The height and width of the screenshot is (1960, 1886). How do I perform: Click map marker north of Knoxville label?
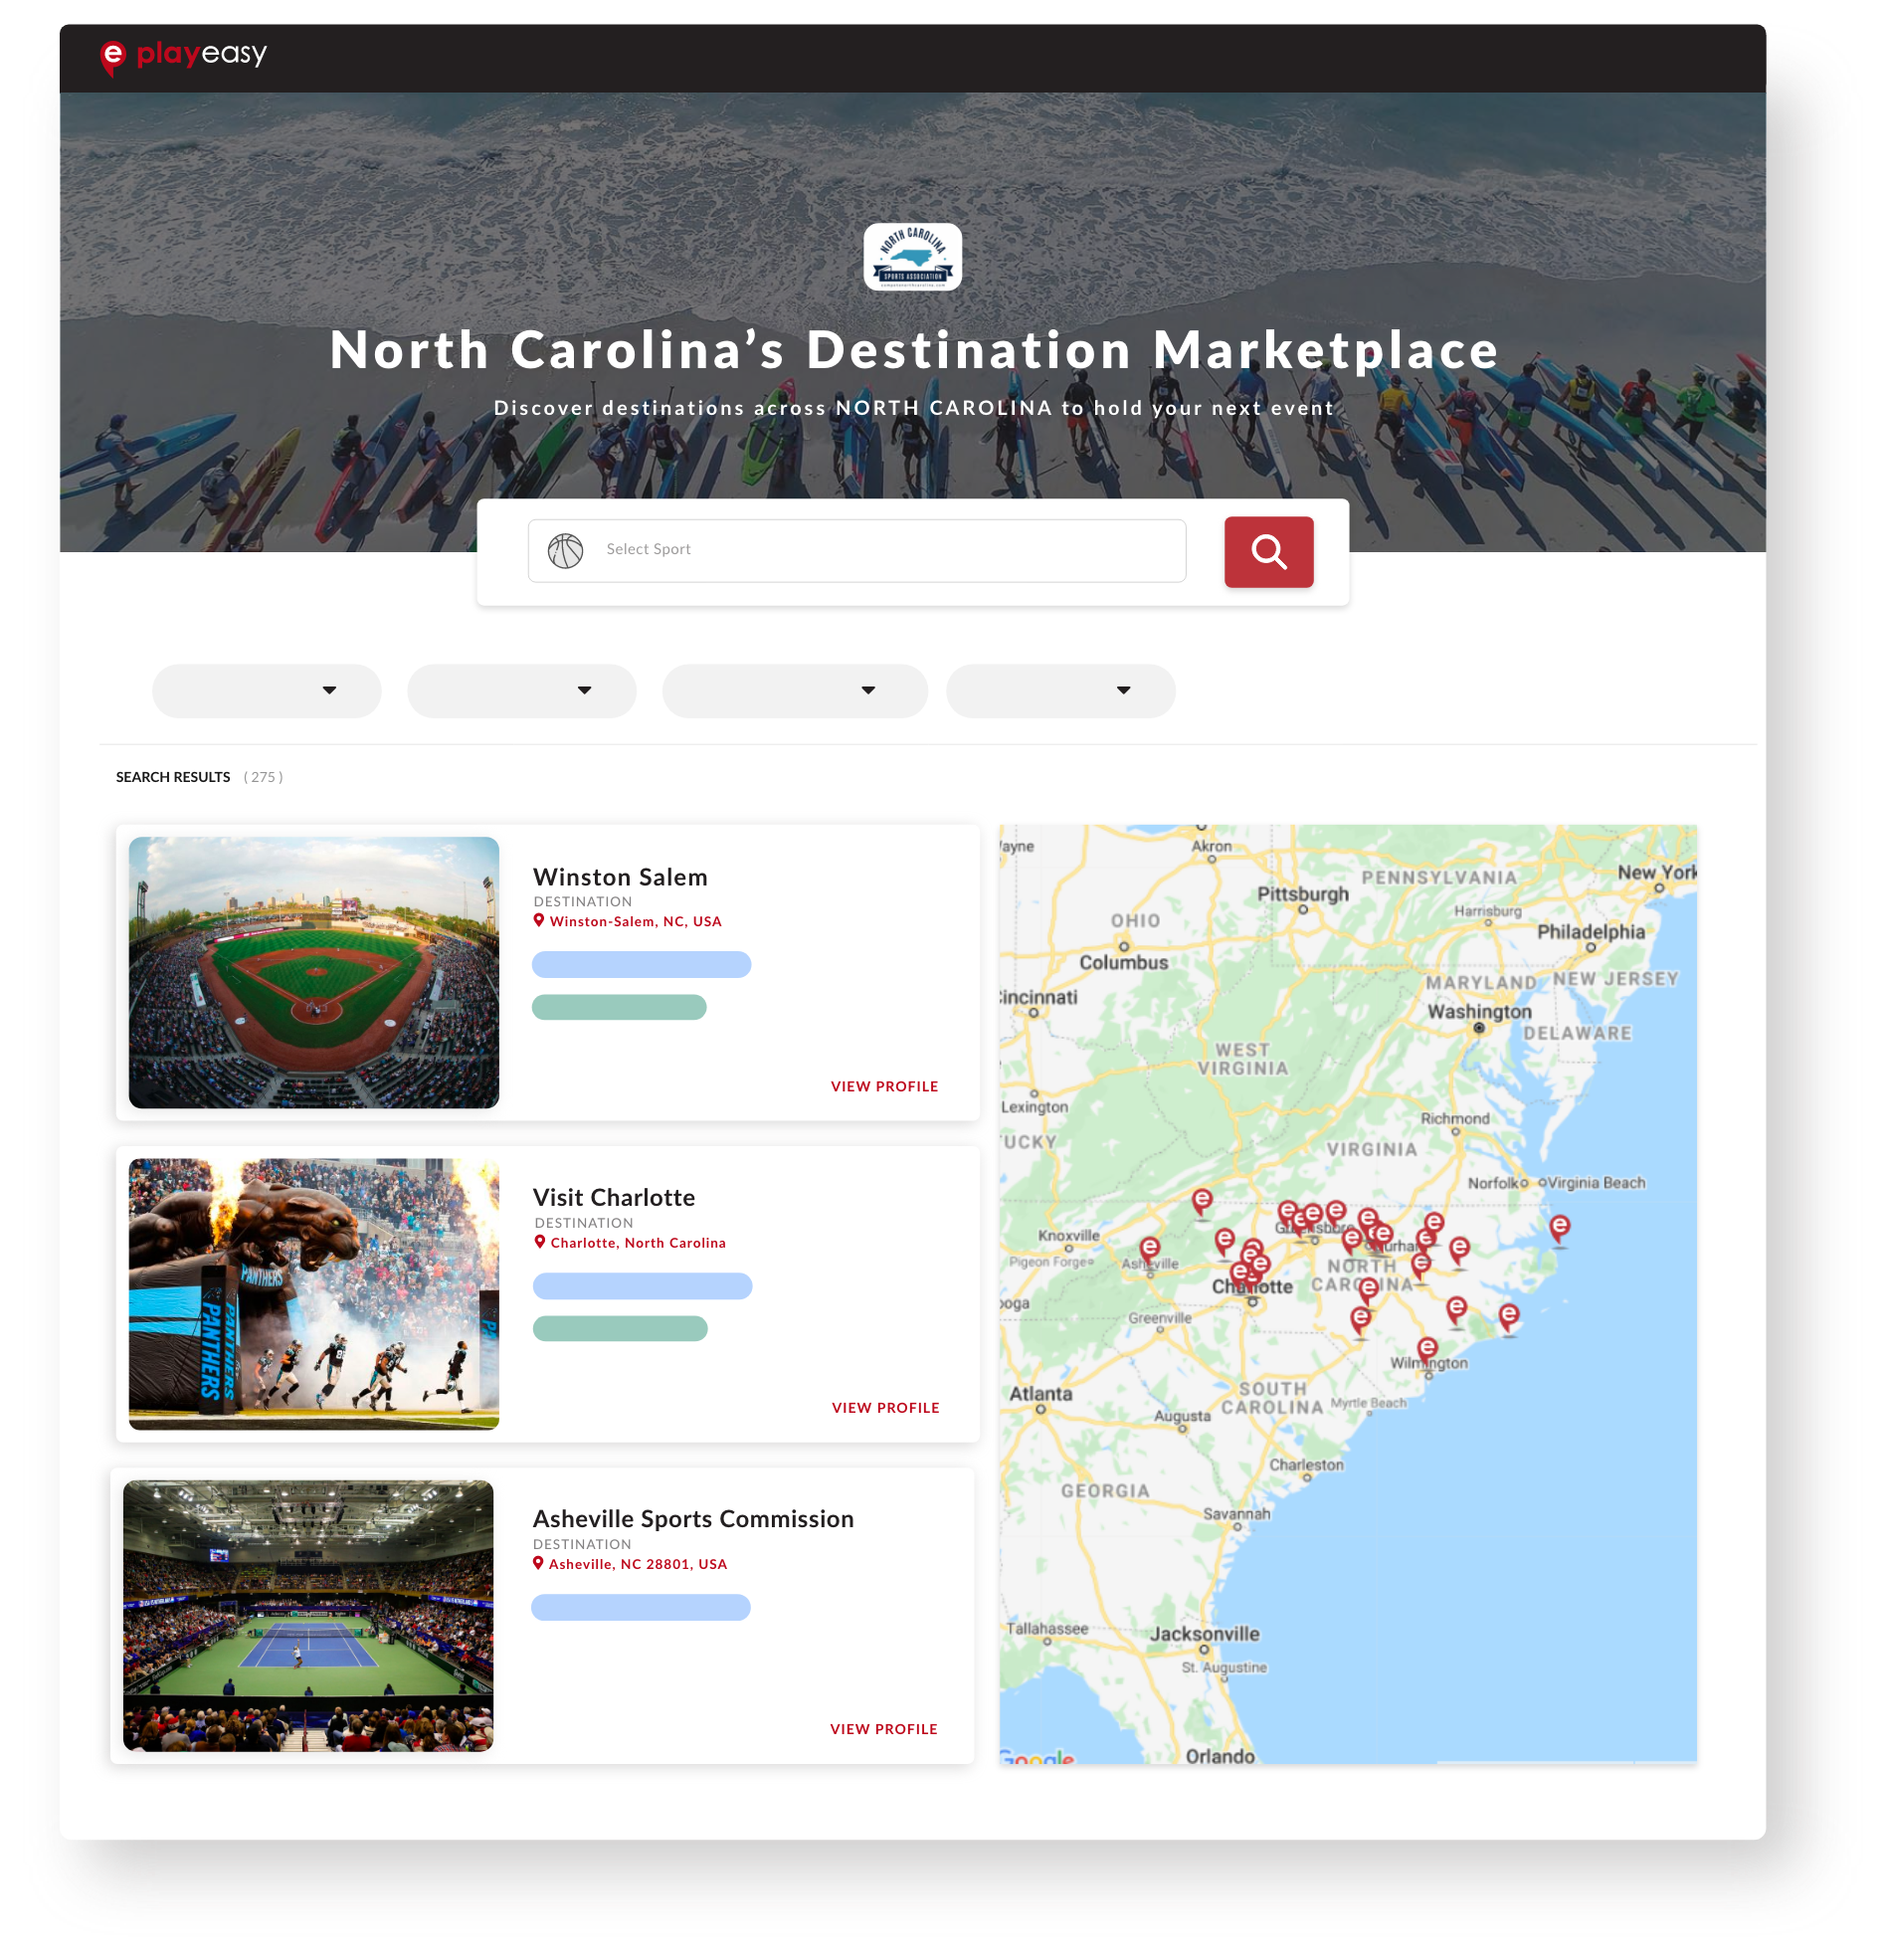(1203, 1201)
